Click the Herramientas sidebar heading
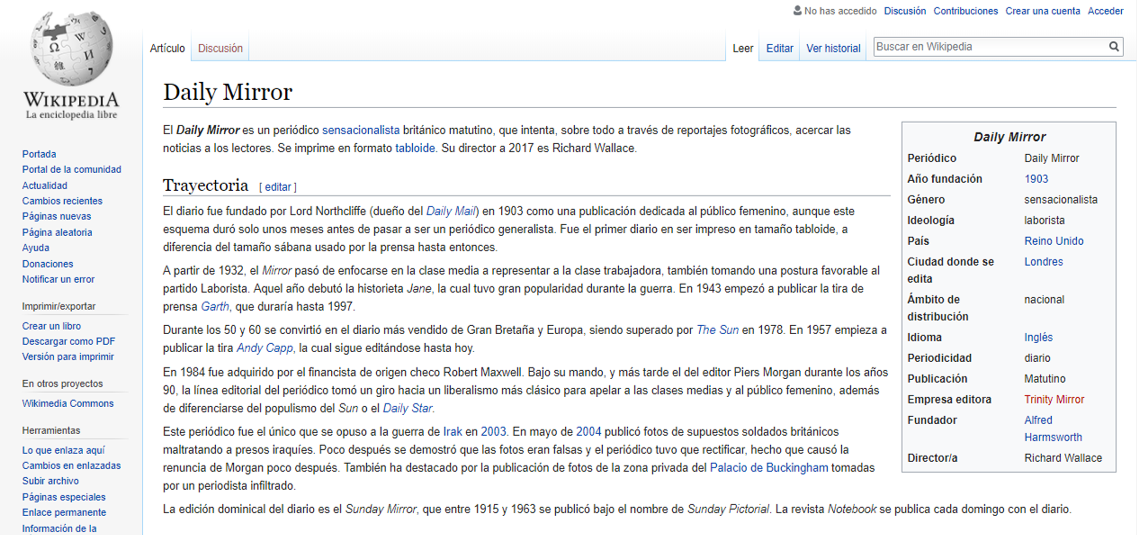The height and width of the screenshot is (535, 1137). 51,430
